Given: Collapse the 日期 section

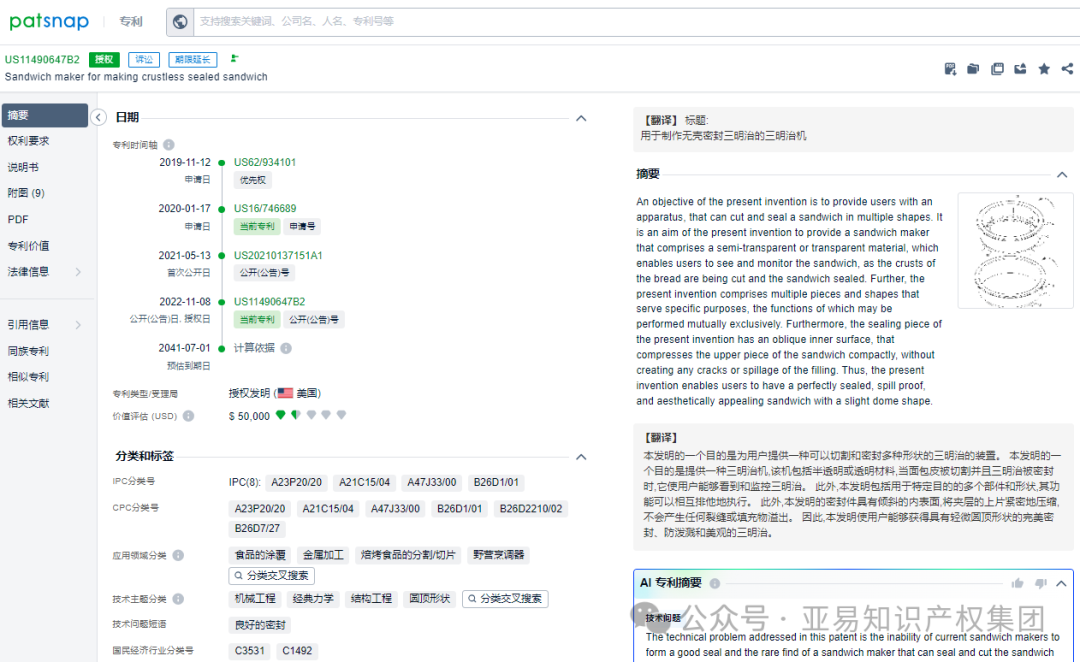Looking at the screenshot, I should click(580, 118).
